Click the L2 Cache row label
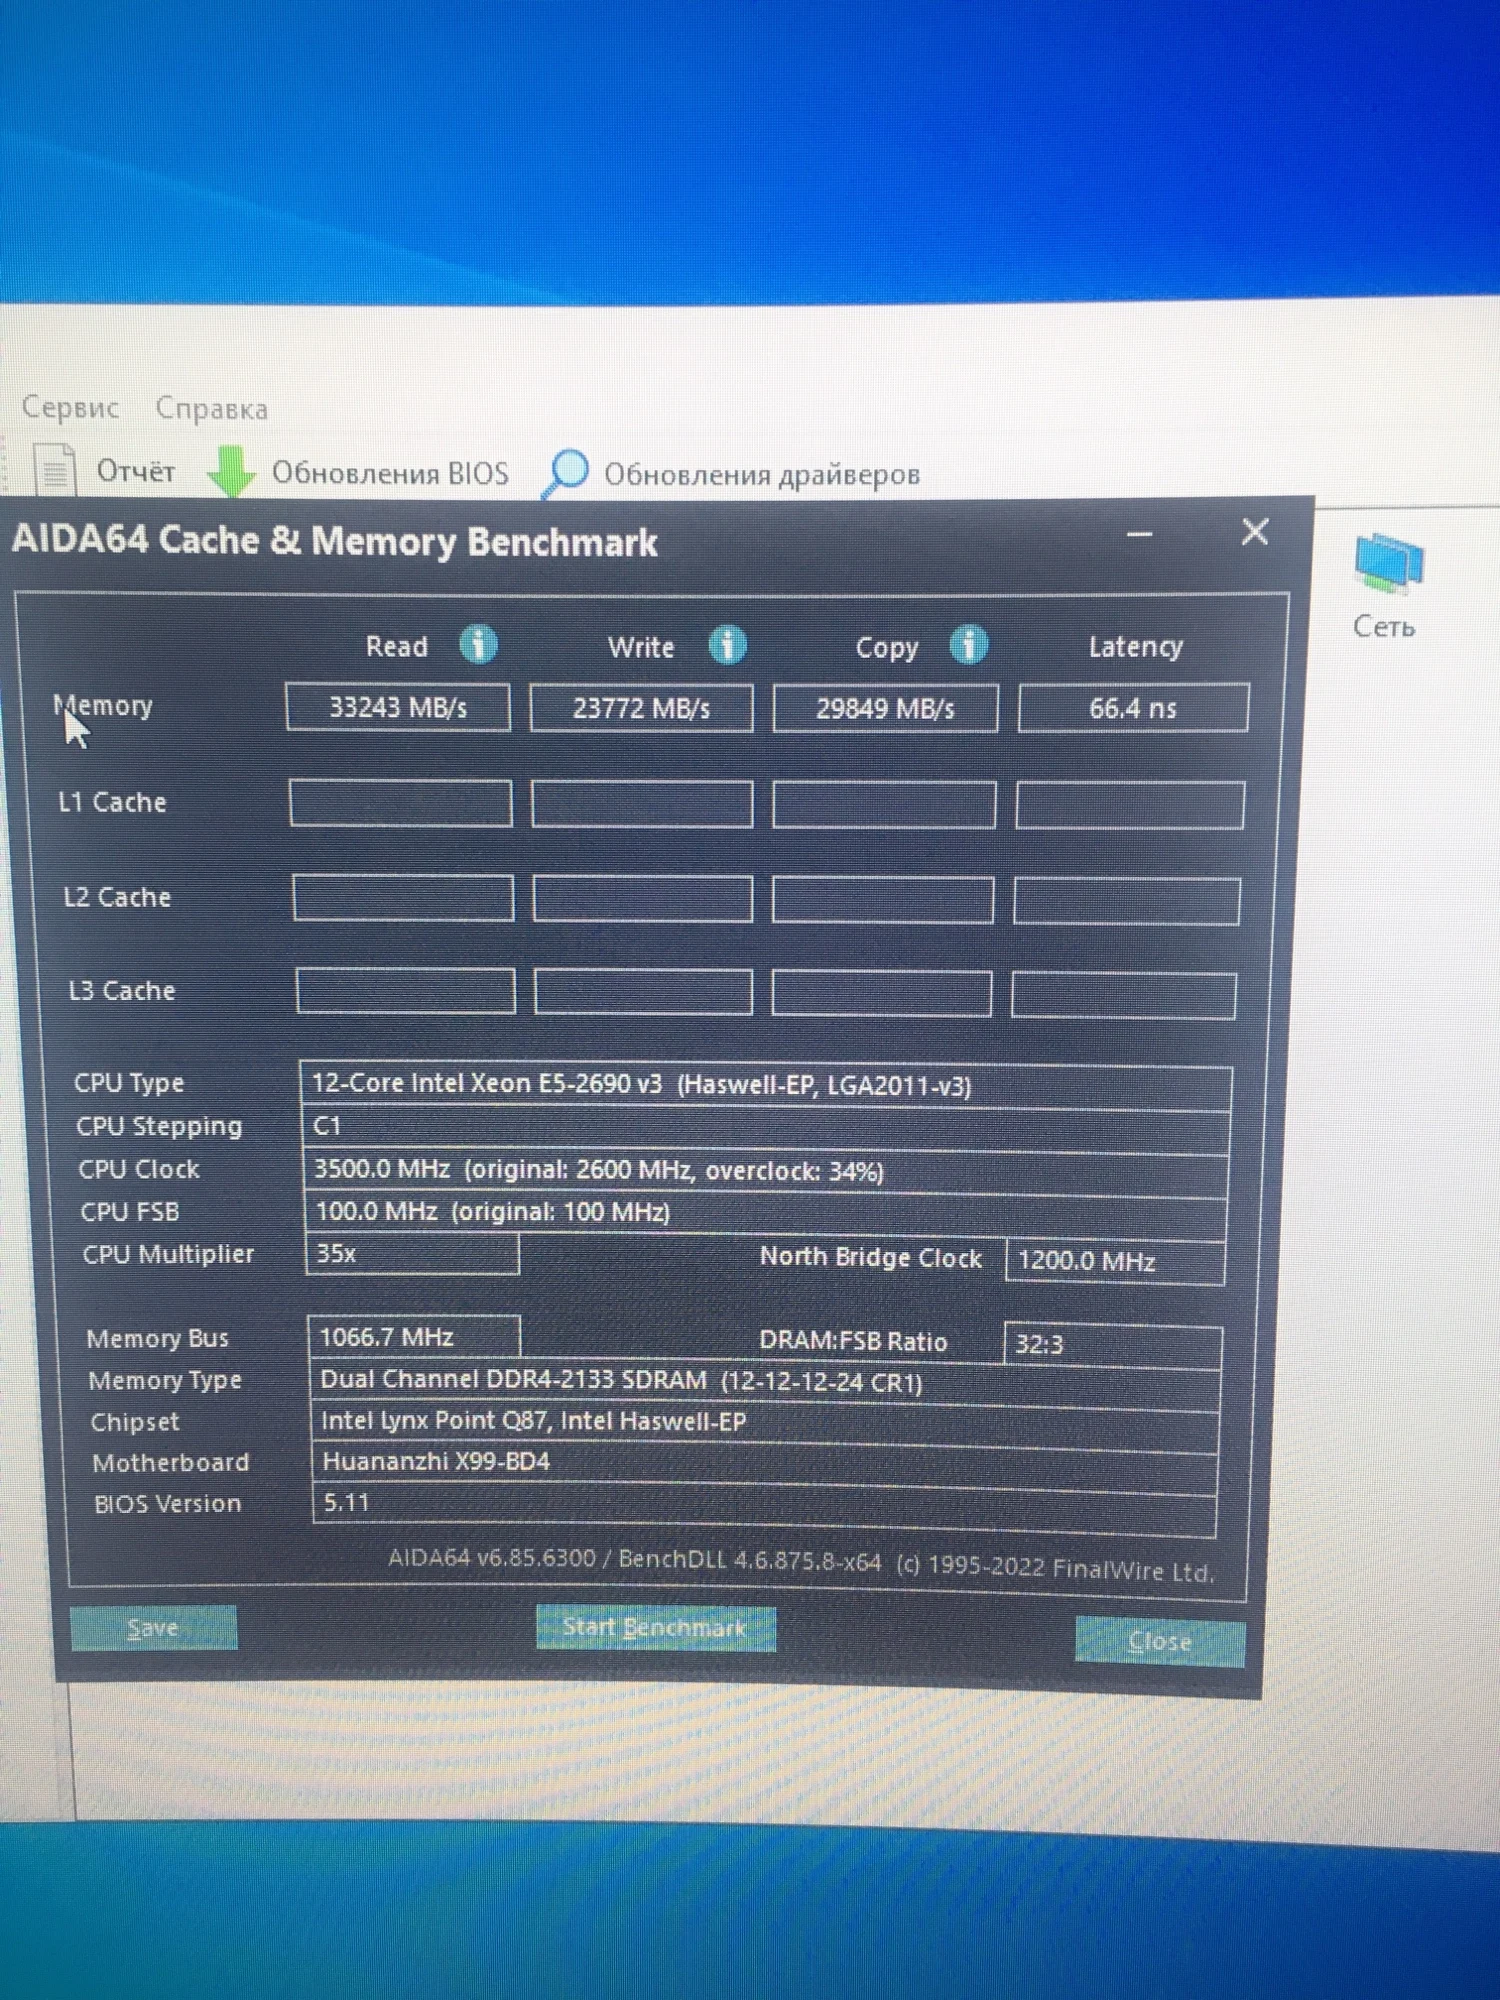Screen dimensions: 1500x2000 click(x=117, y=897)
